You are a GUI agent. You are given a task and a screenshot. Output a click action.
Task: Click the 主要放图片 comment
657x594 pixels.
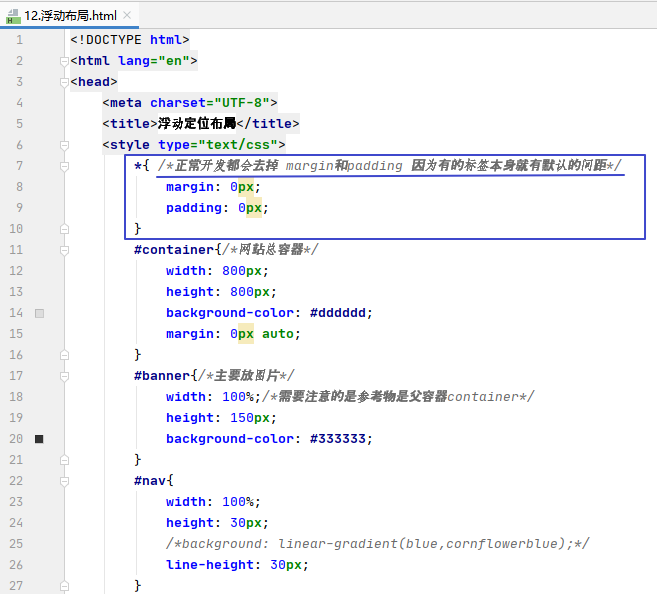click(246, 375)
